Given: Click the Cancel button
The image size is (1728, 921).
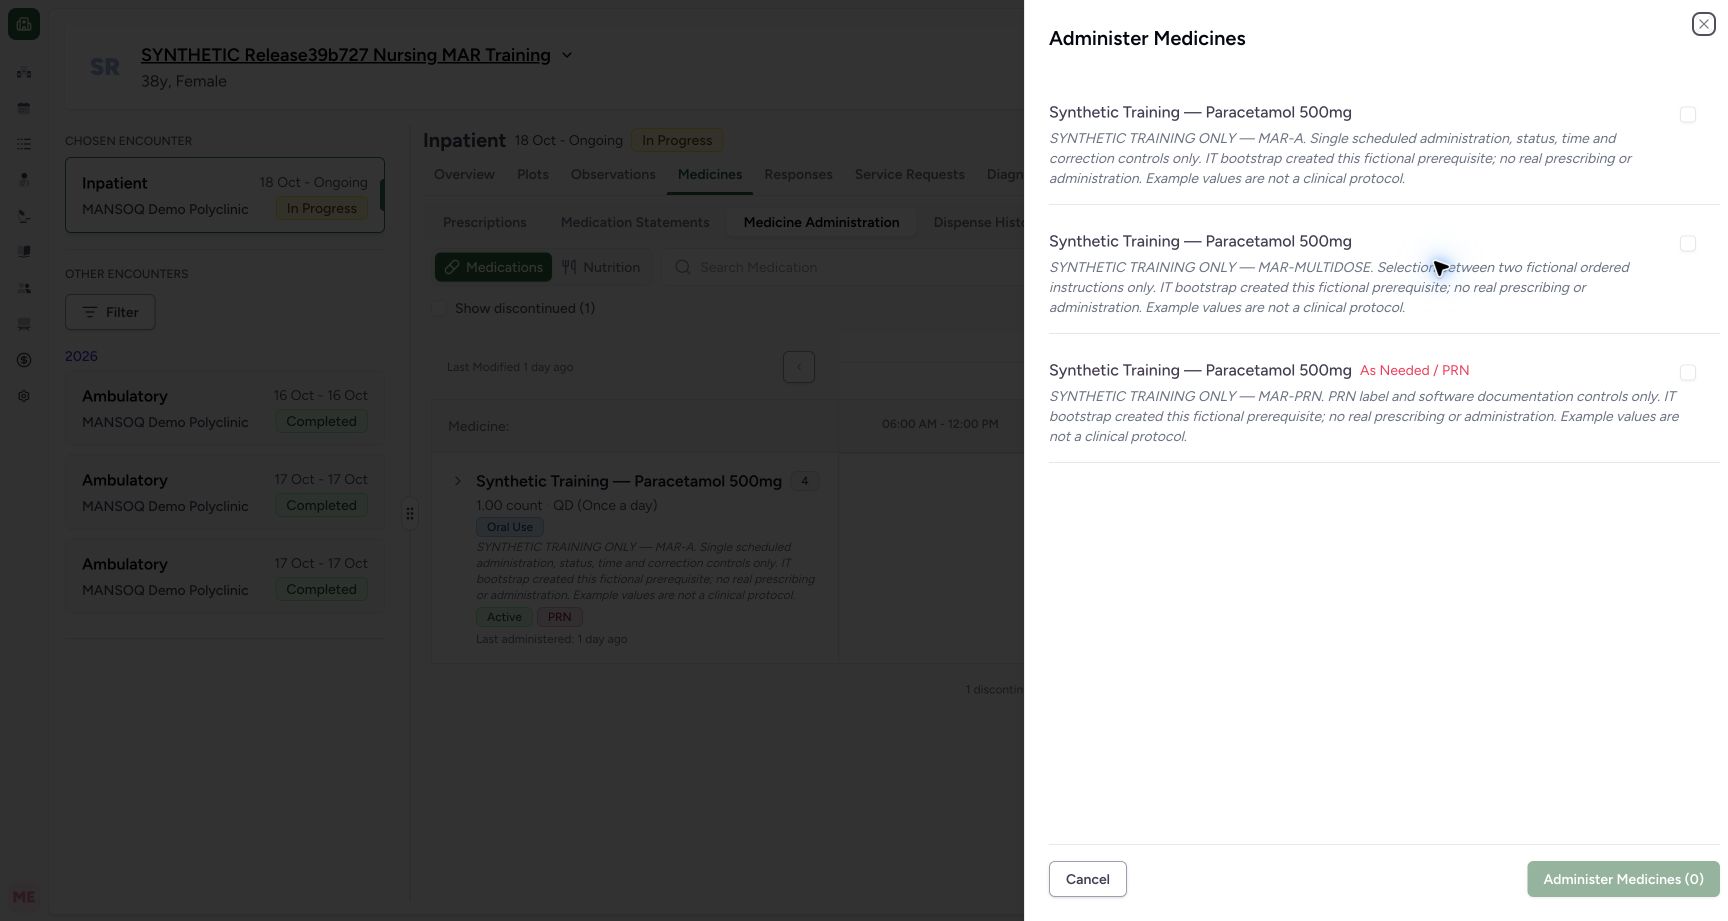Looking at the screenshot, I should [x=1087, y=879].
